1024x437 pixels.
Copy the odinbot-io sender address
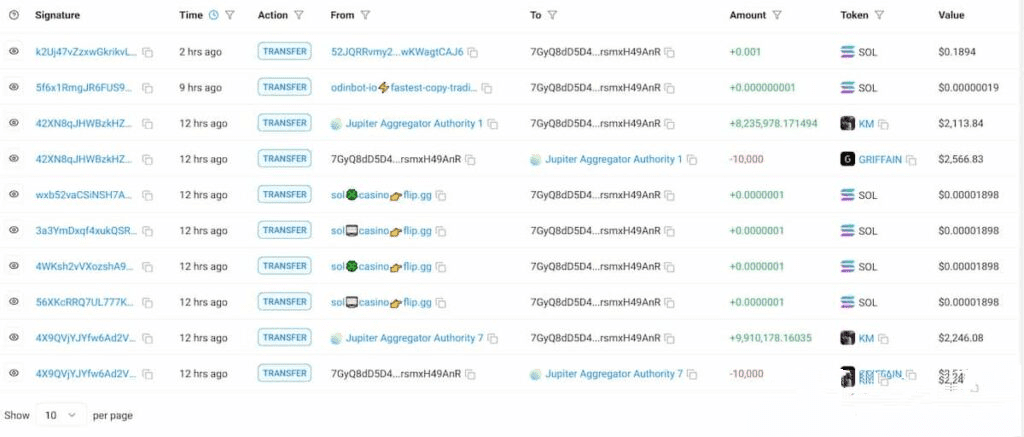tap(487, 88)
